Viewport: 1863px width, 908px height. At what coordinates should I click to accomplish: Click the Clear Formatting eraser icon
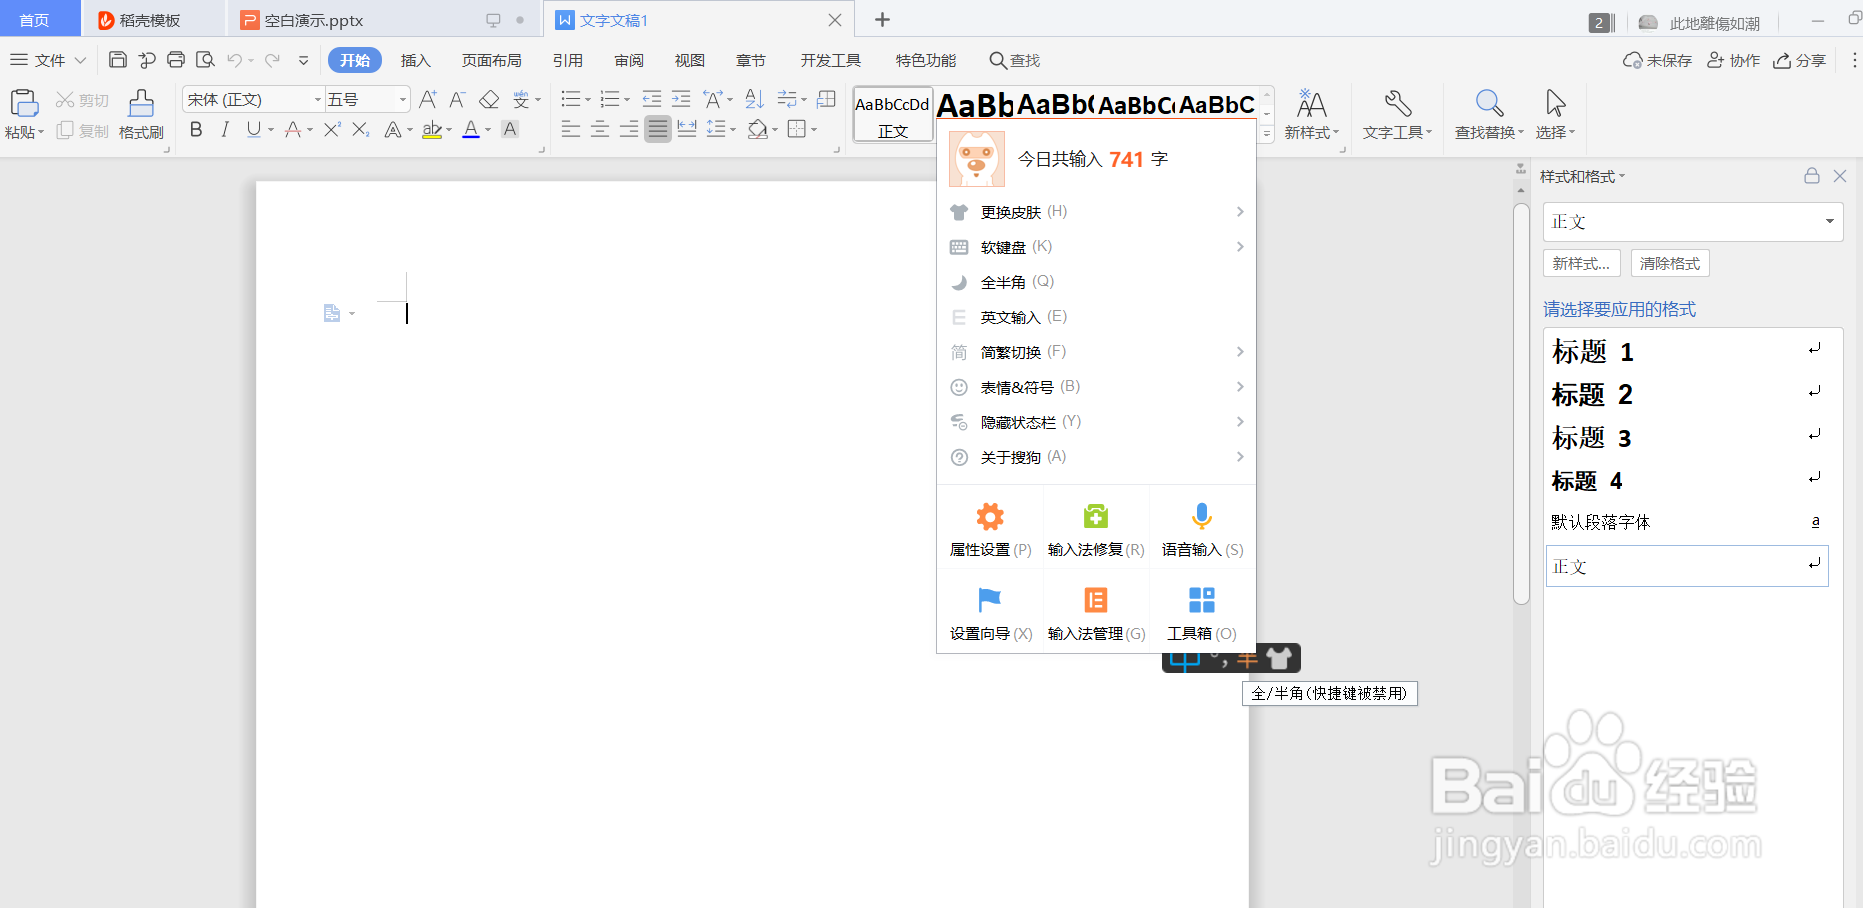tap(489, 99)
